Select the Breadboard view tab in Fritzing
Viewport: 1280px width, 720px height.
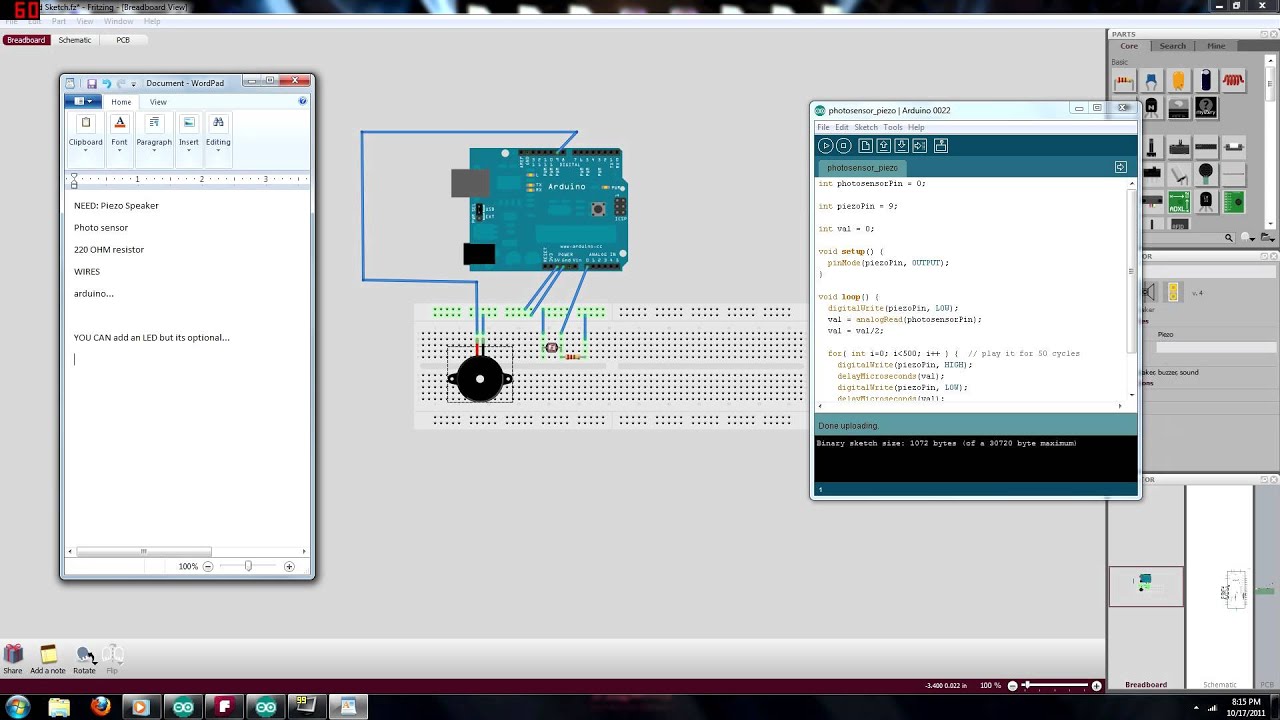point(25,40)
